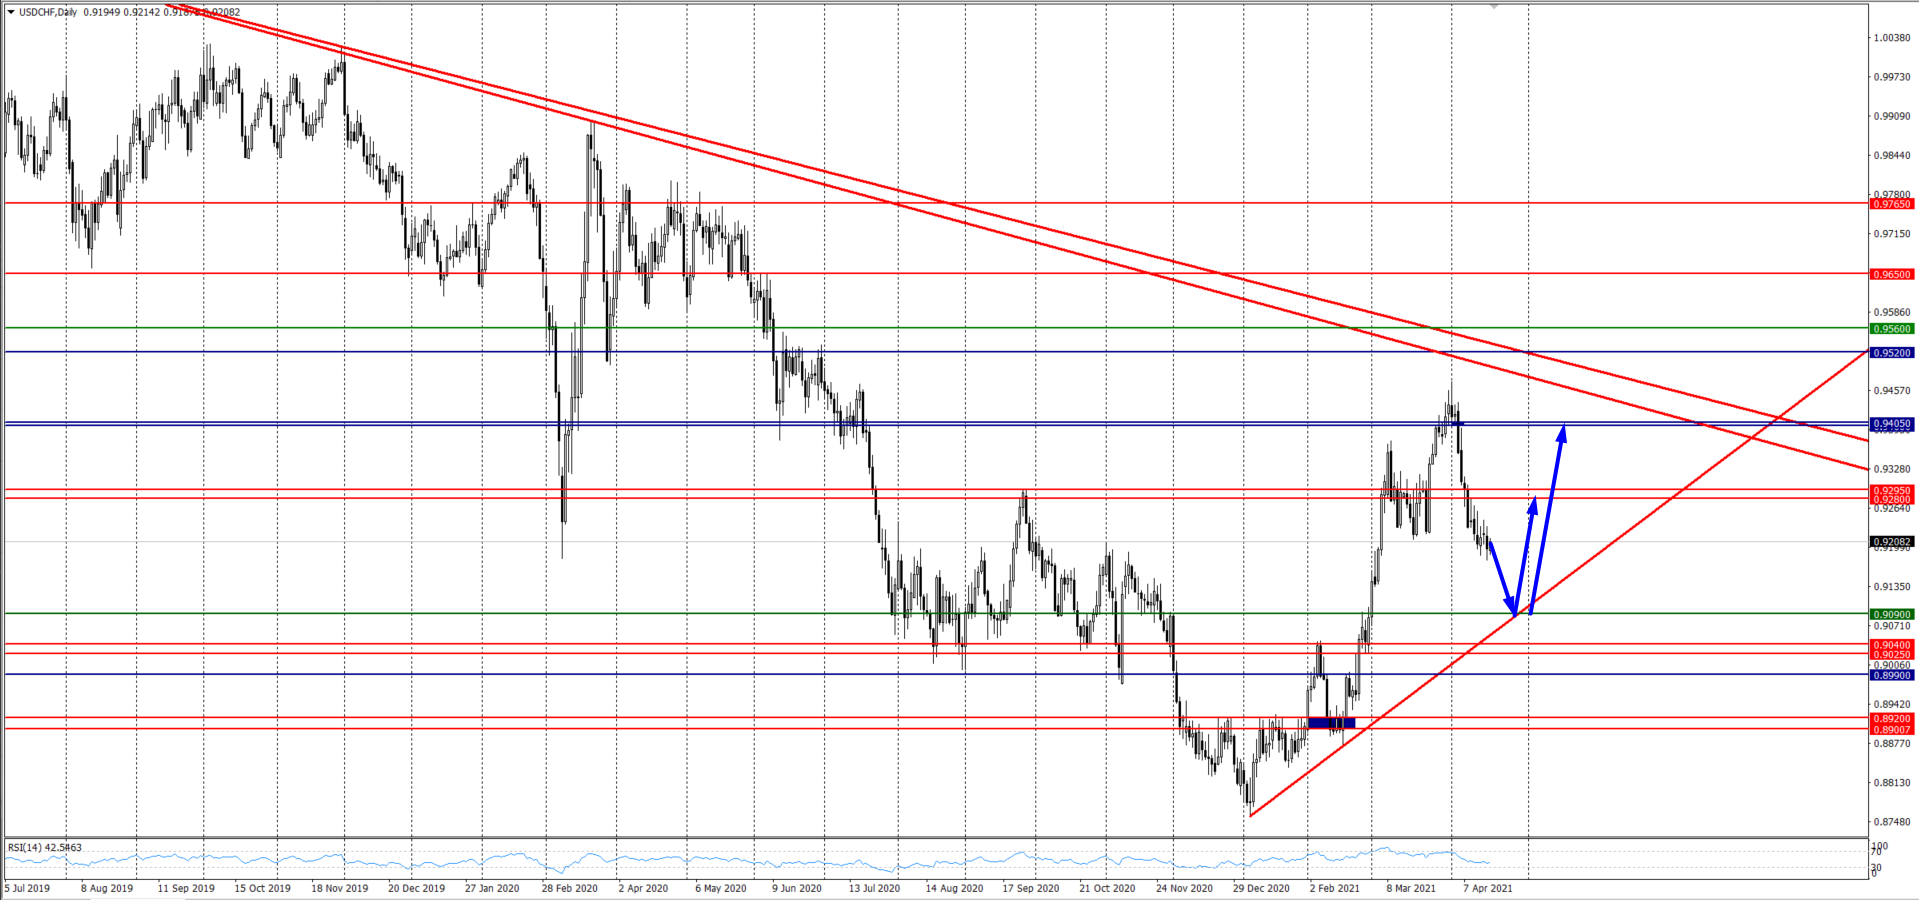Select the downward blue arrow on chart
The image size is (1919, 900).
pyautogui.click(x=1502, y=580)
